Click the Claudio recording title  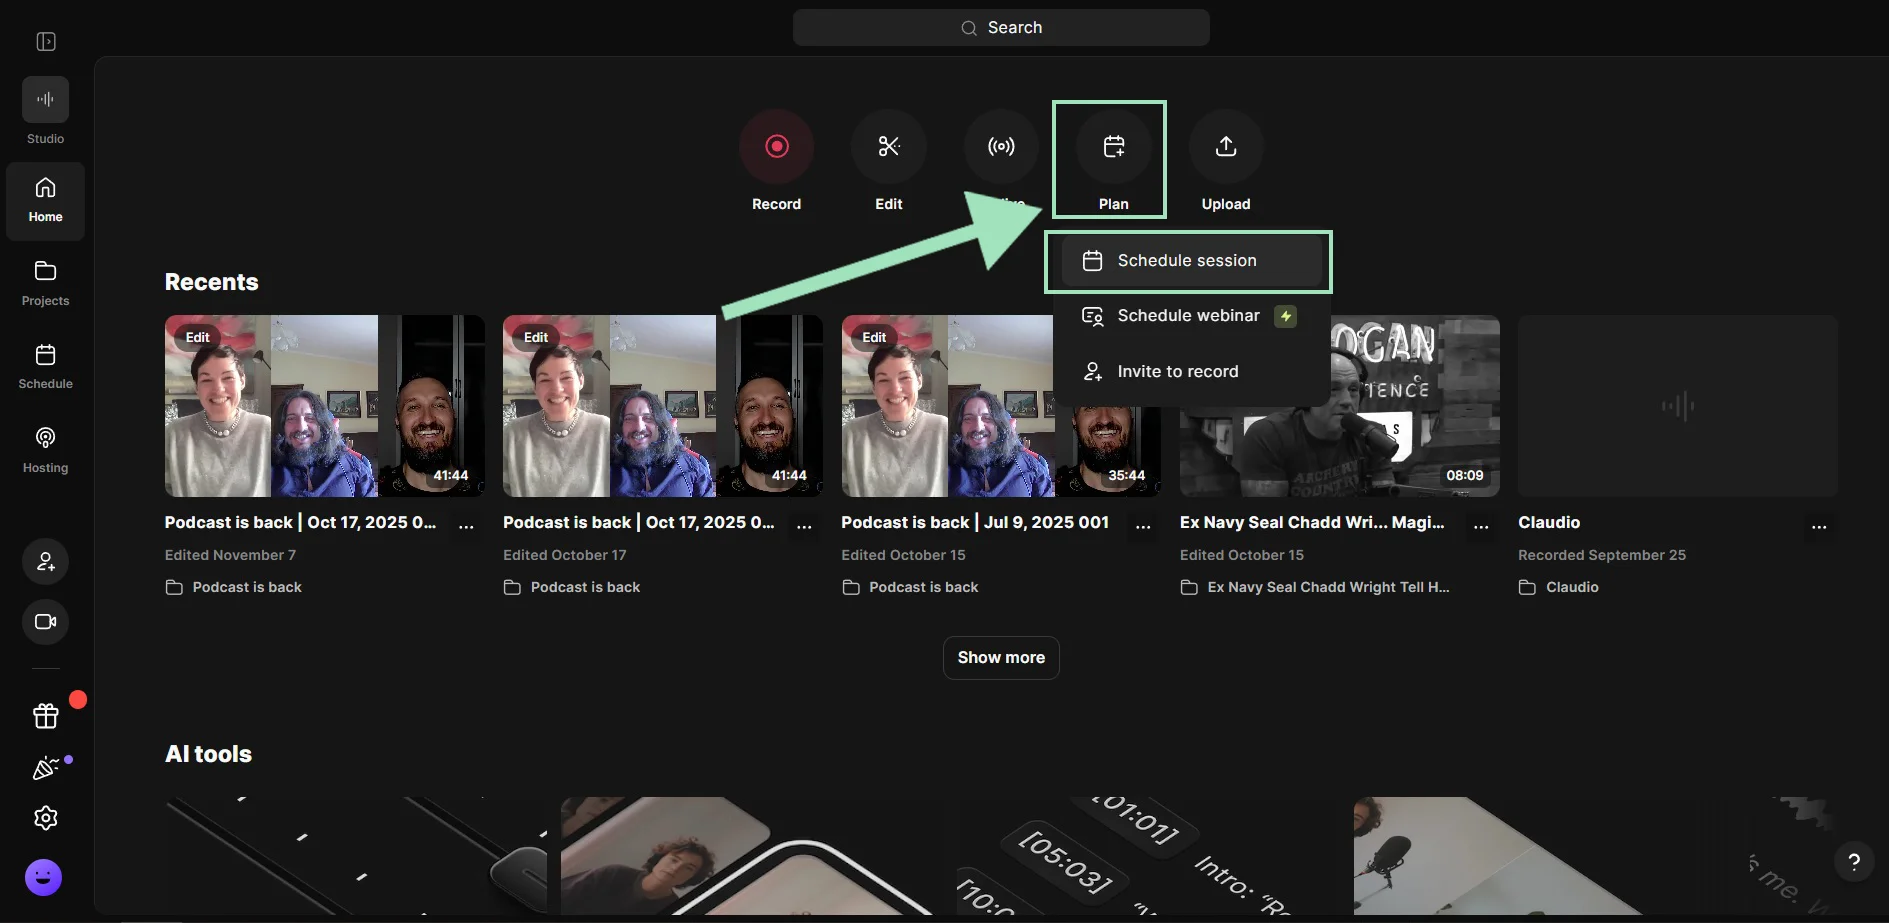tap(1549, 522)
